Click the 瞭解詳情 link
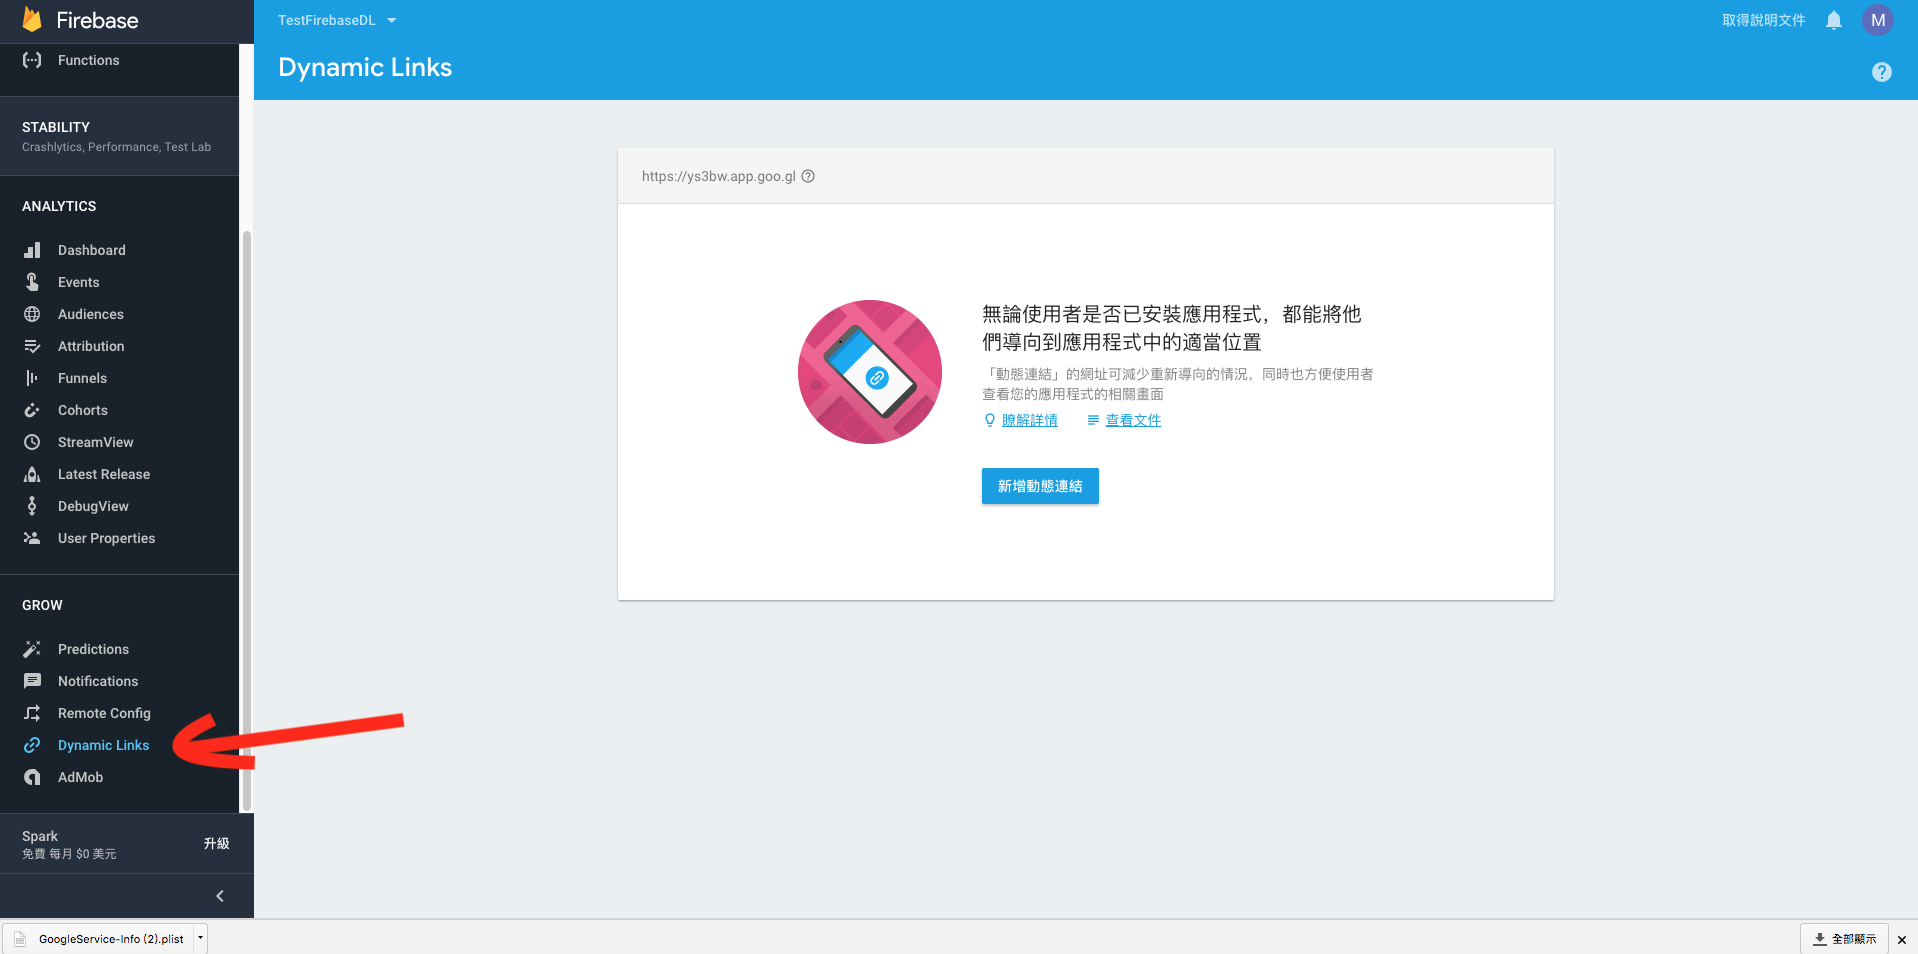 pos(1030,420)
